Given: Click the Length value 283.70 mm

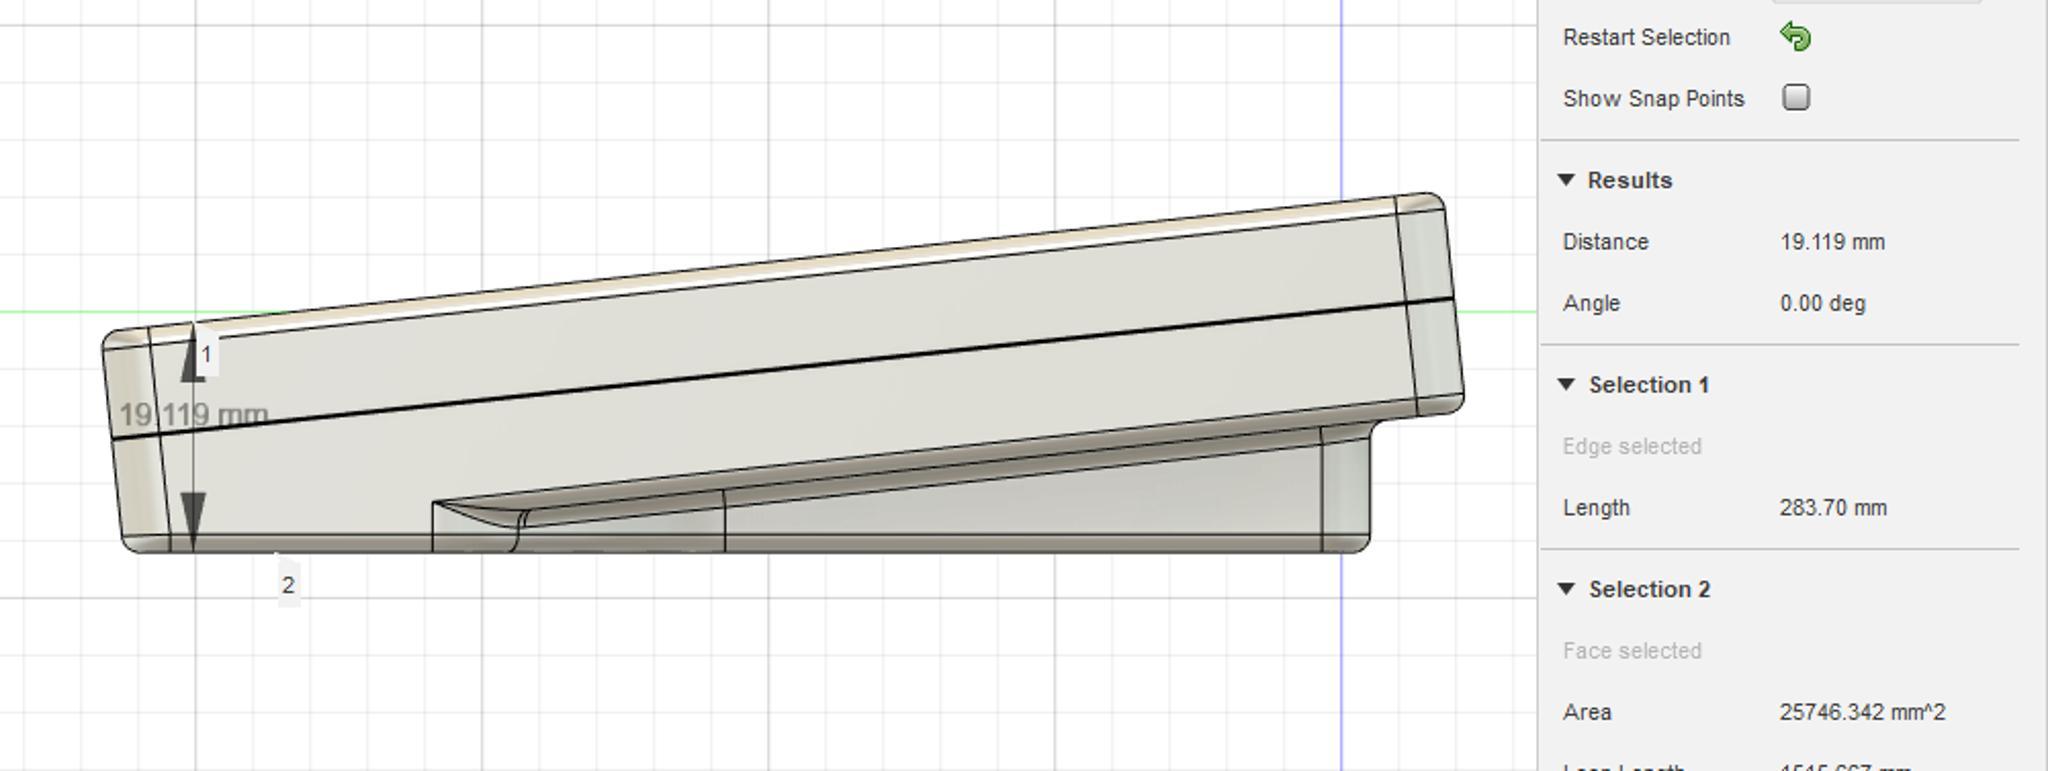Looking at the screenshot, I should (x=1832, y=508).
